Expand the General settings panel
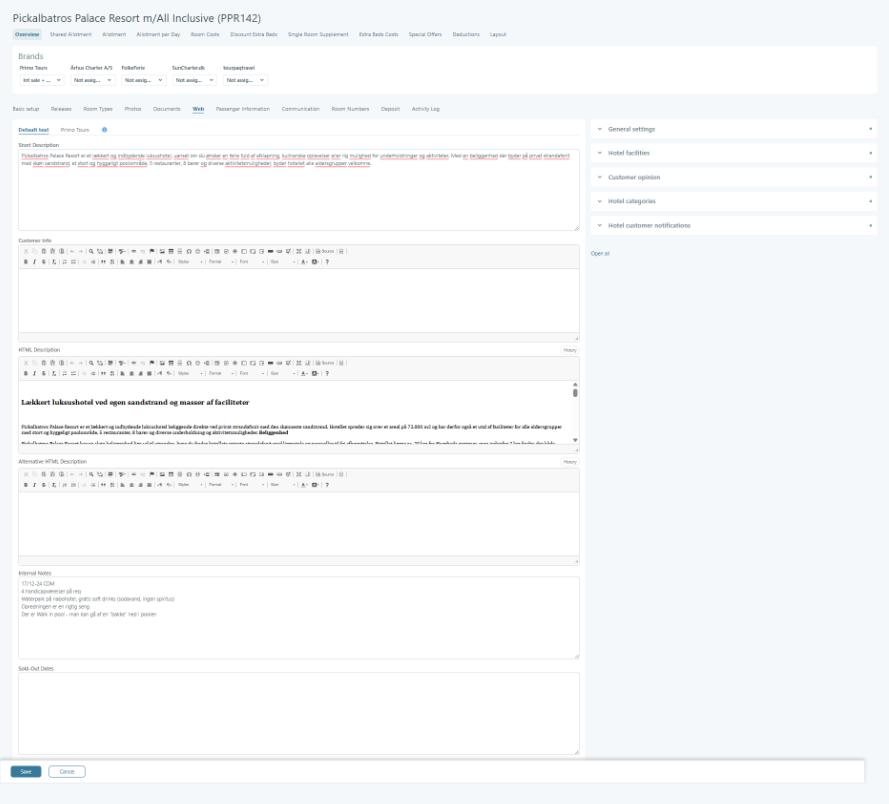 pyautogui.click(x=733, y=129)
